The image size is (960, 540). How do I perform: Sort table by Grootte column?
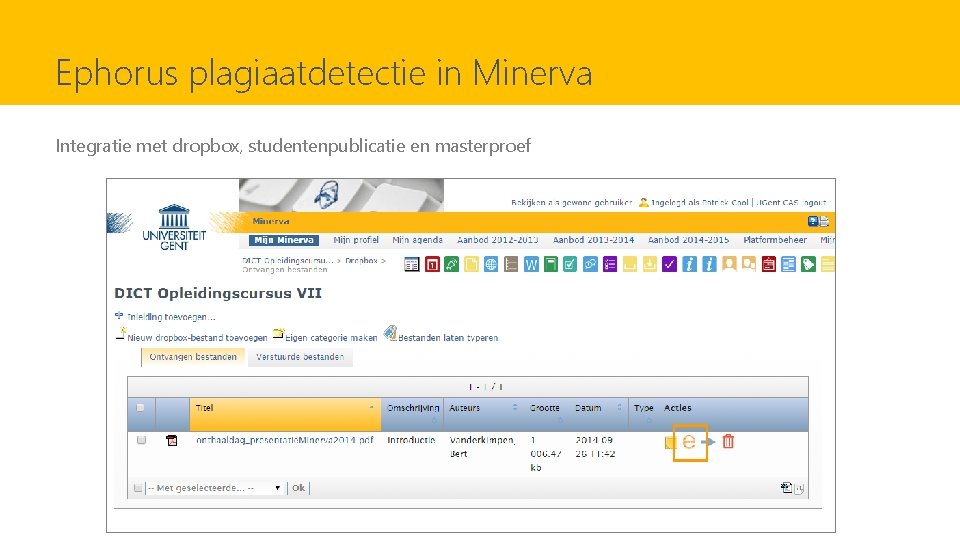tap(545, 408)
